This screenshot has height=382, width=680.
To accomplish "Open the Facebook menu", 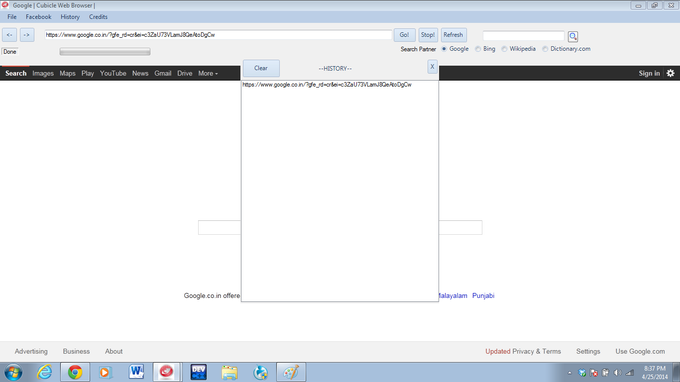I will click(x=38, y=17).
